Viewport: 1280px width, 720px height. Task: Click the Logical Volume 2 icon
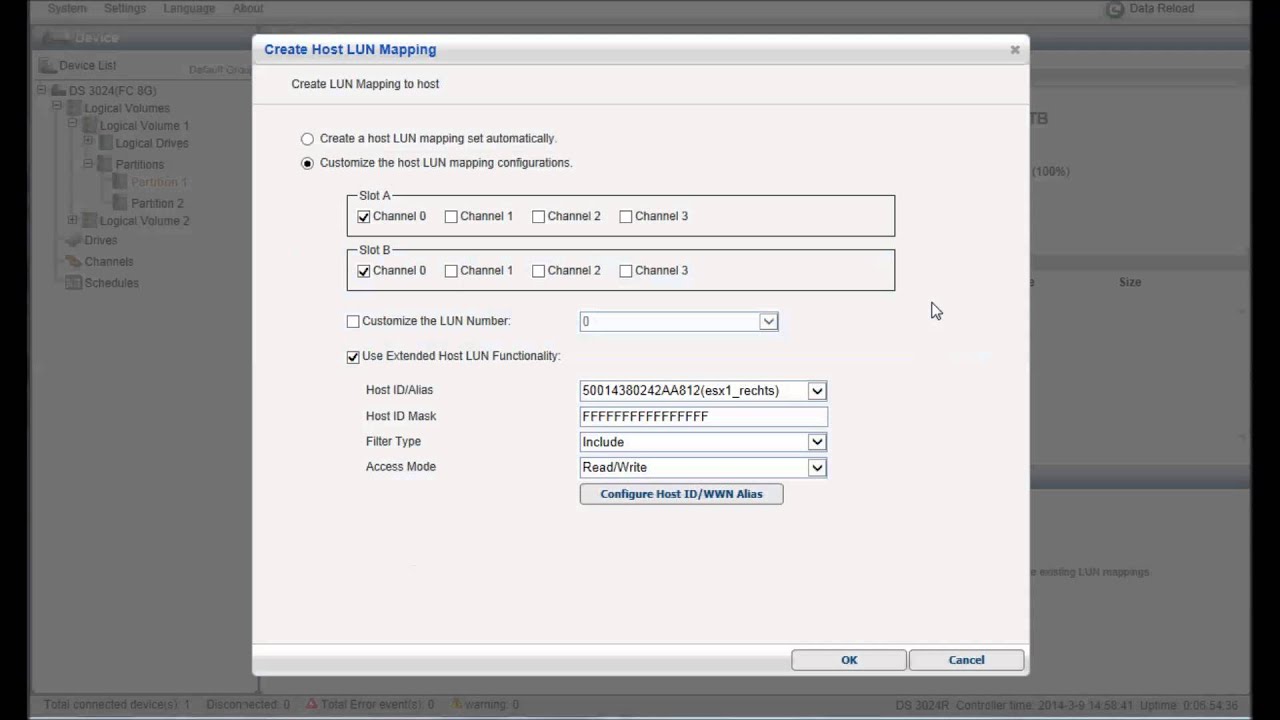pos(89,221)
